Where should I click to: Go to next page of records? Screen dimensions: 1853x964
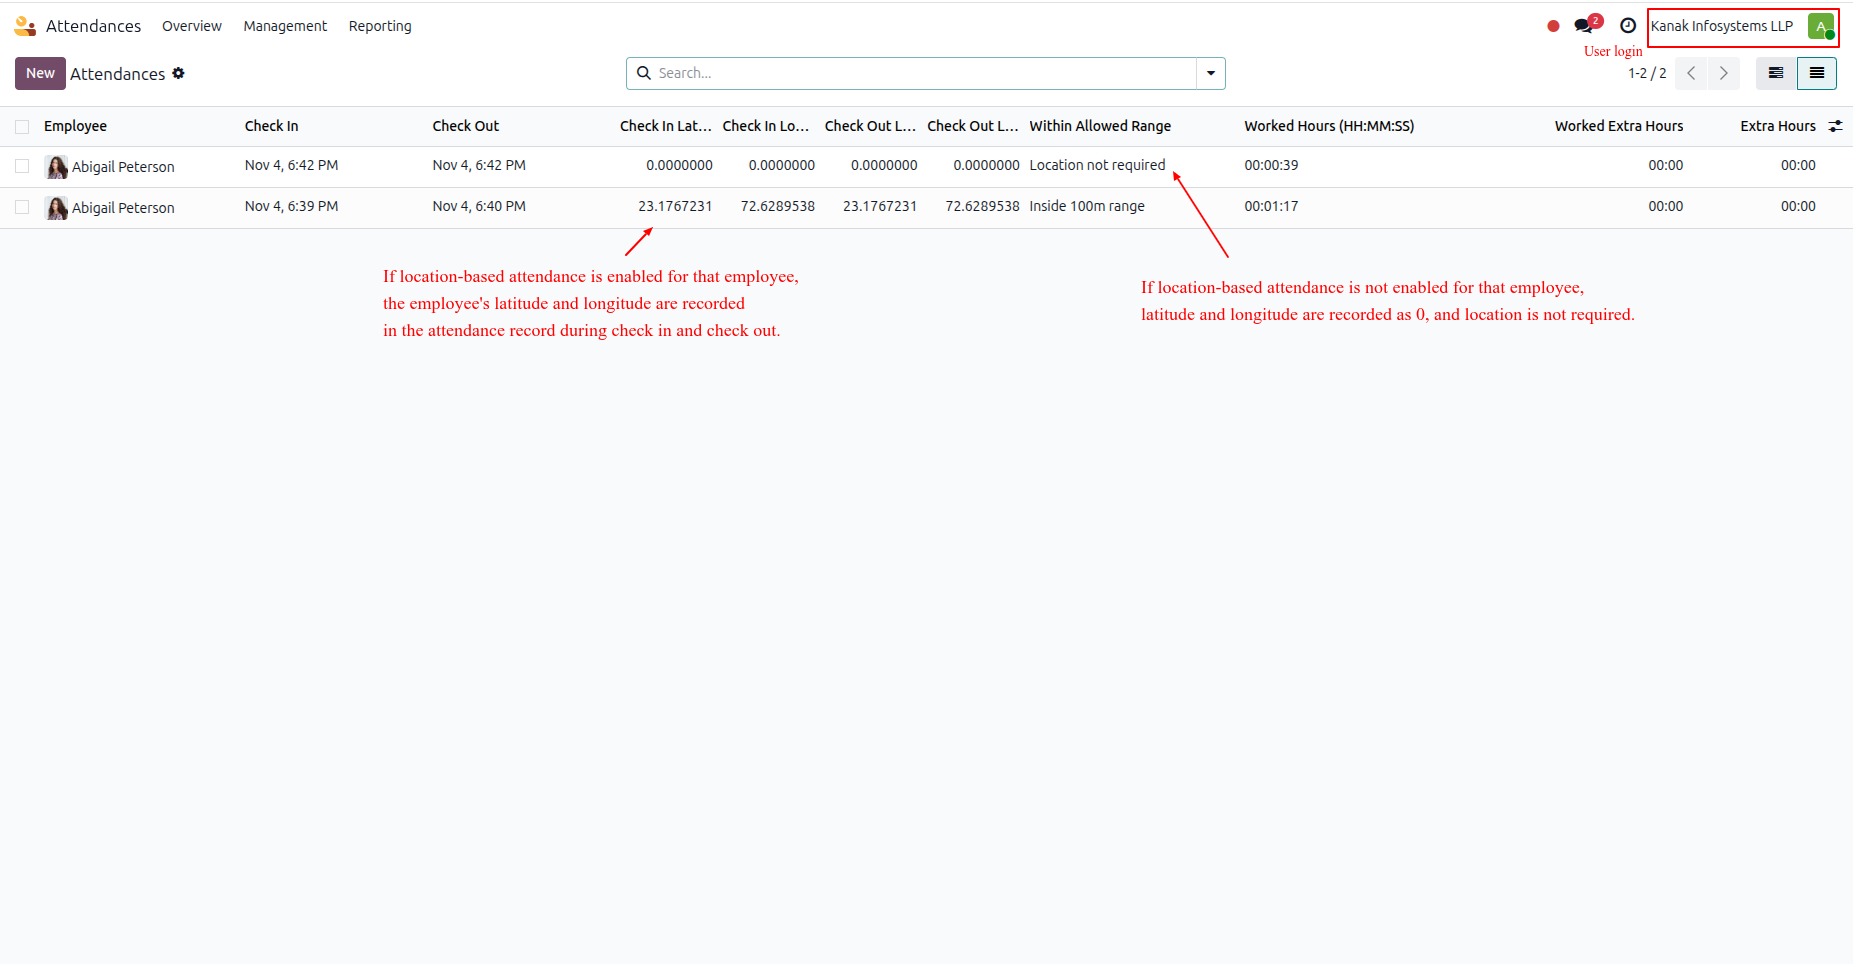tap(1724, 73)
